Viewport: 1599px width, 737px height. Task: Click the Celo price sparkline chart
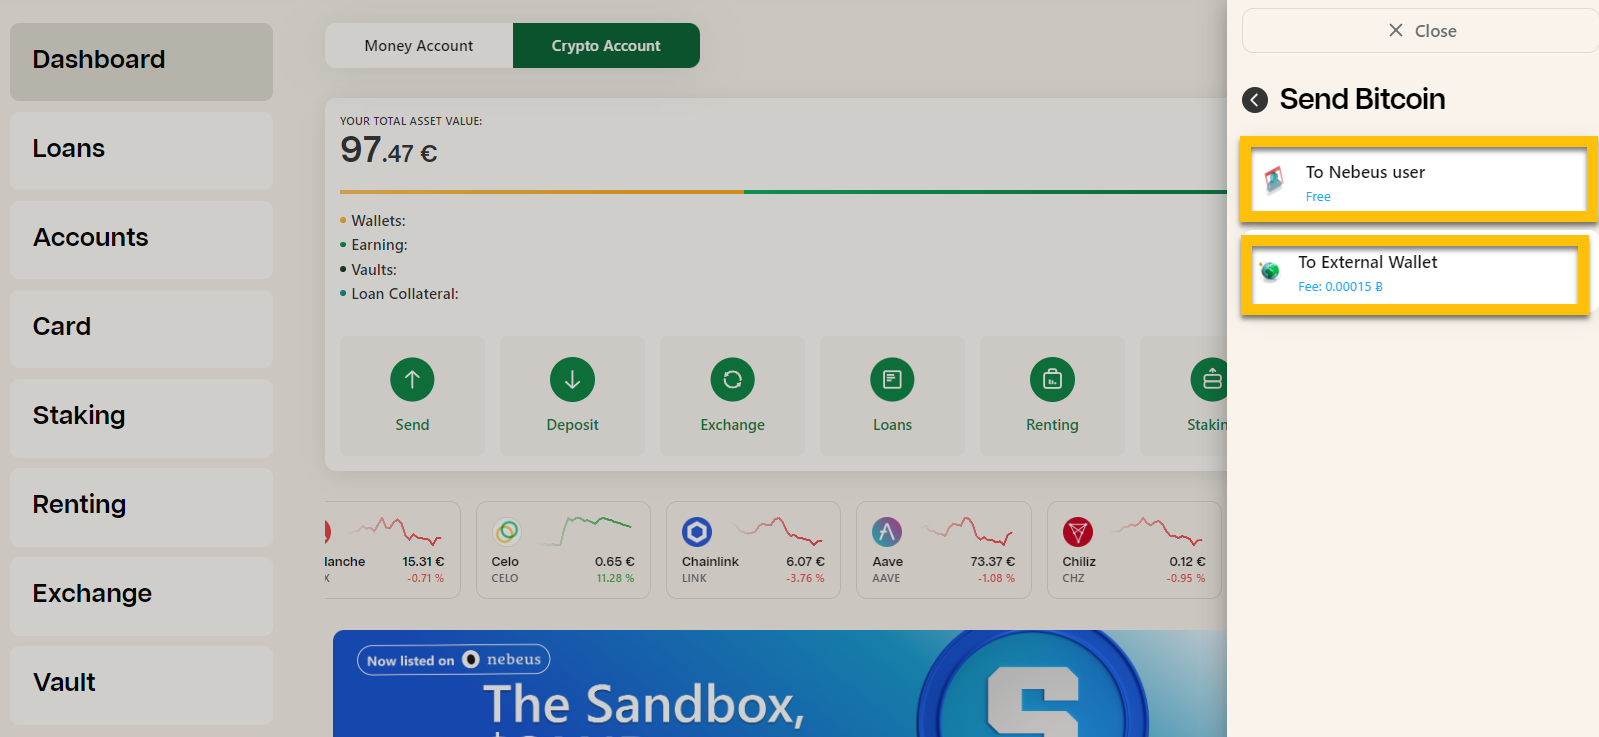[x=586, y=530]
